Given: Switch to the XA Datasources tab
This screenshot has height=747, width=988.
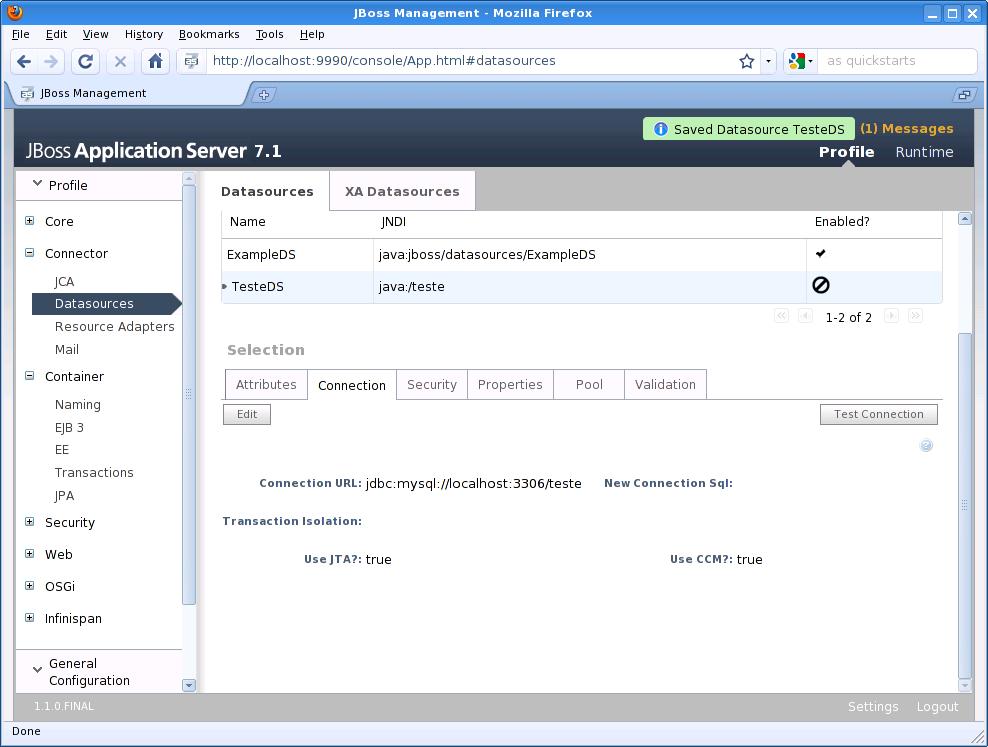Looking at the screenshot, I should tap(402, 191).
